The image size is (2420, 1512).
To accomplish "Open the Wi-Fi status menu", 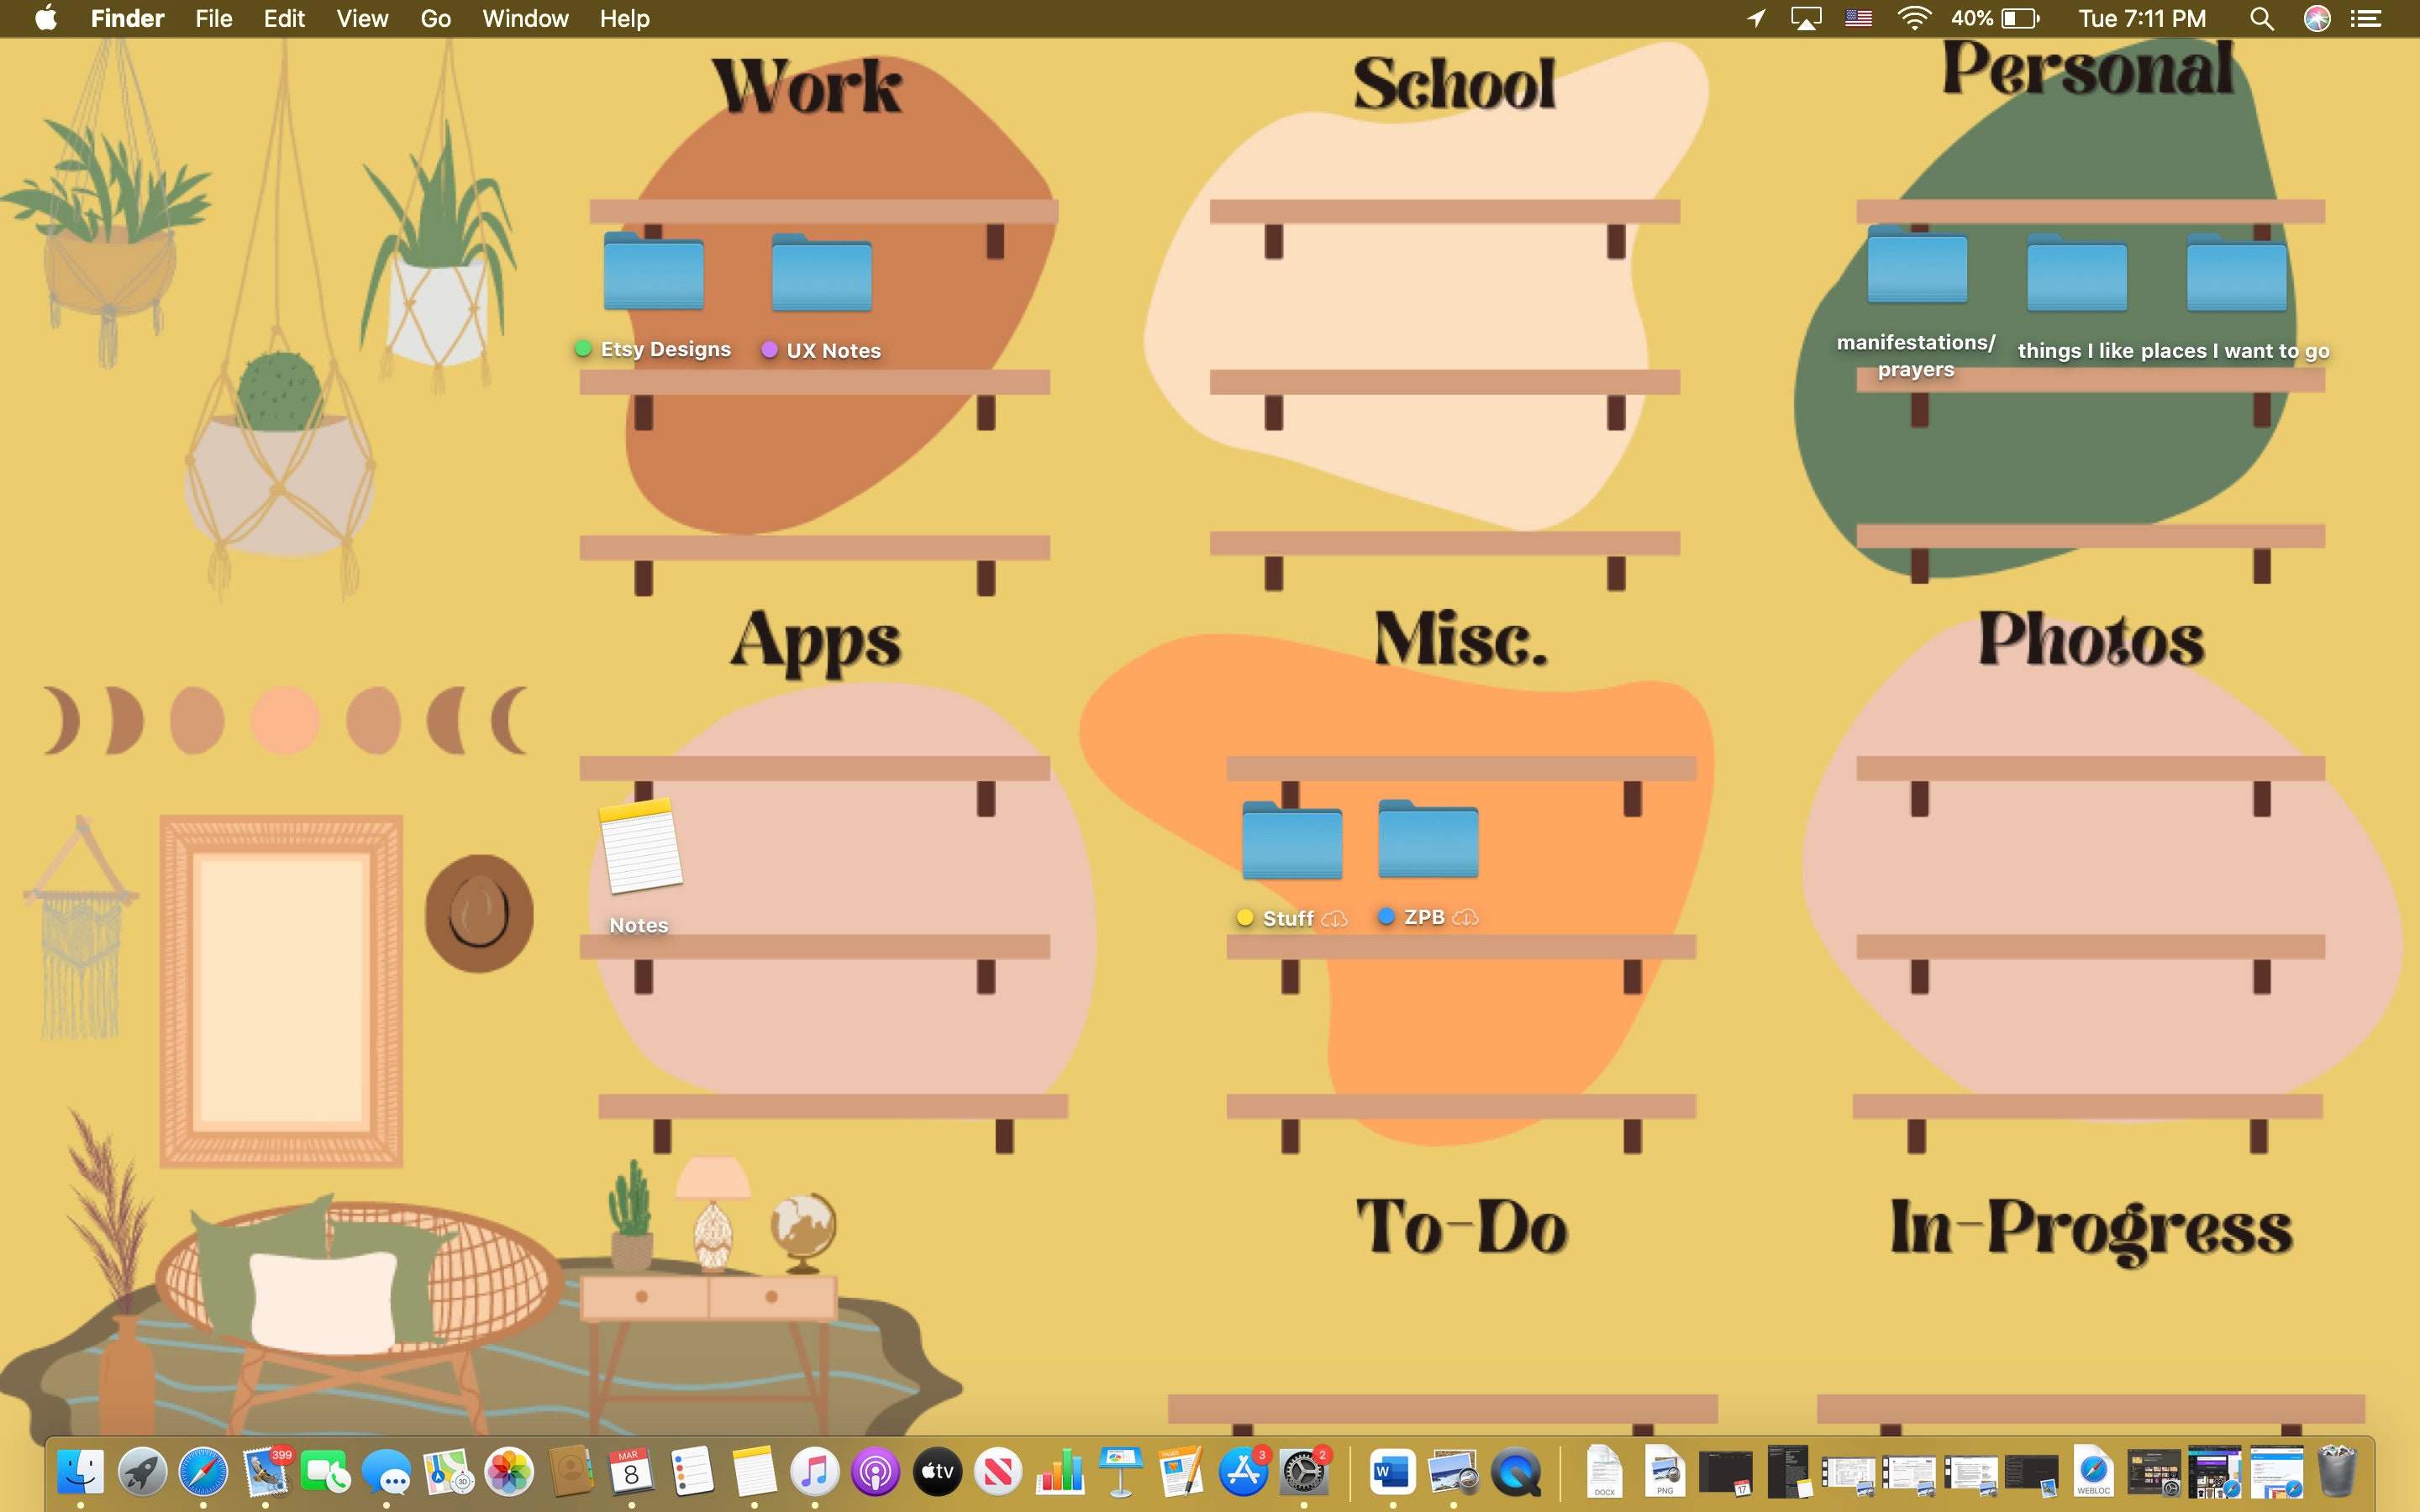I will (1915, 18).
